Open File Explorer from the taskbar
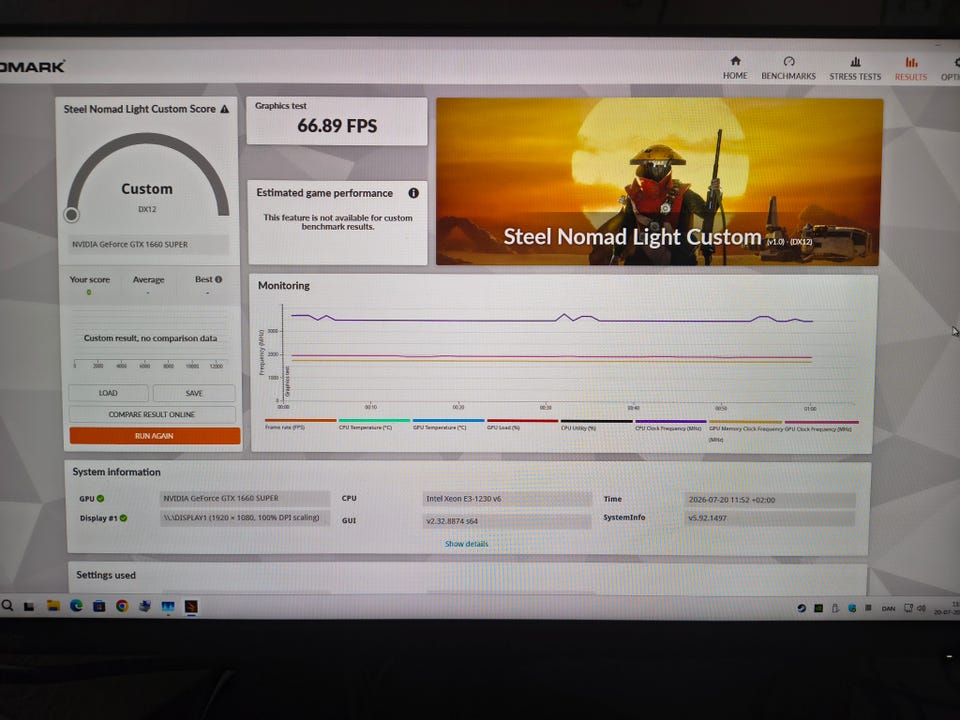The image size is (960, 720). click(x=53, y=606)
